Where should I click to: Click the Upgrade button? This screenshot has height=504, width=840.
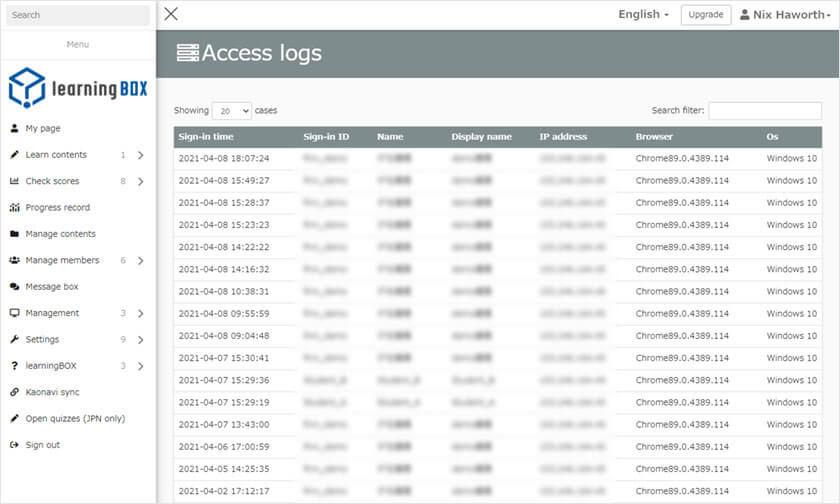705,15
